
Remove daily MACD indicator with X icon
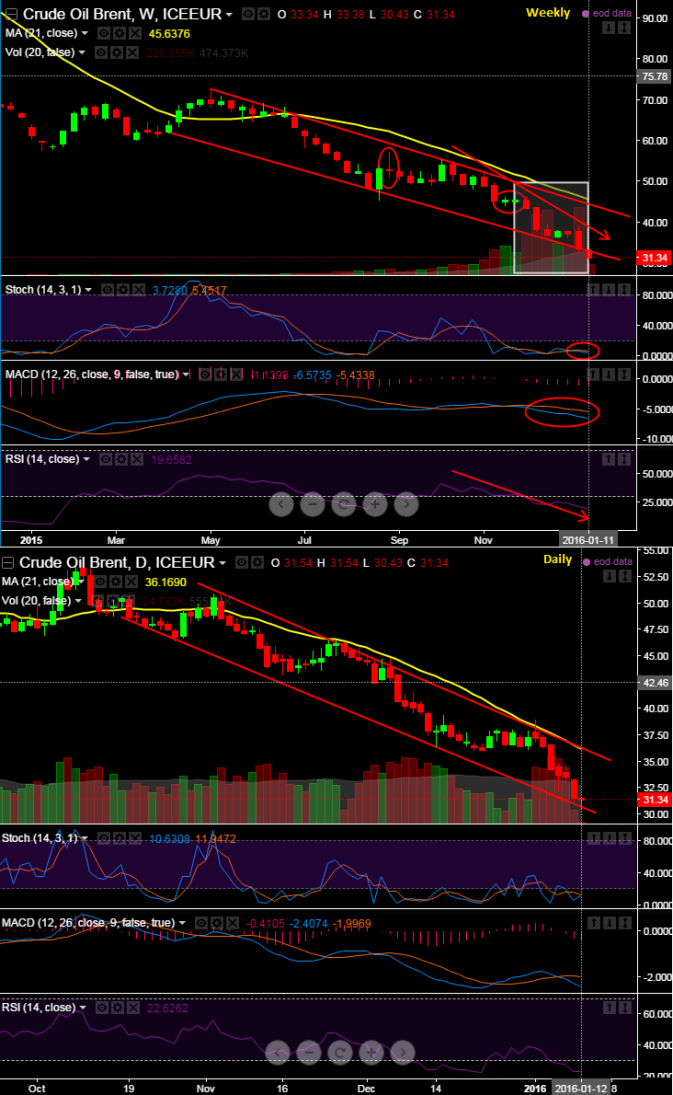(233, 923)
